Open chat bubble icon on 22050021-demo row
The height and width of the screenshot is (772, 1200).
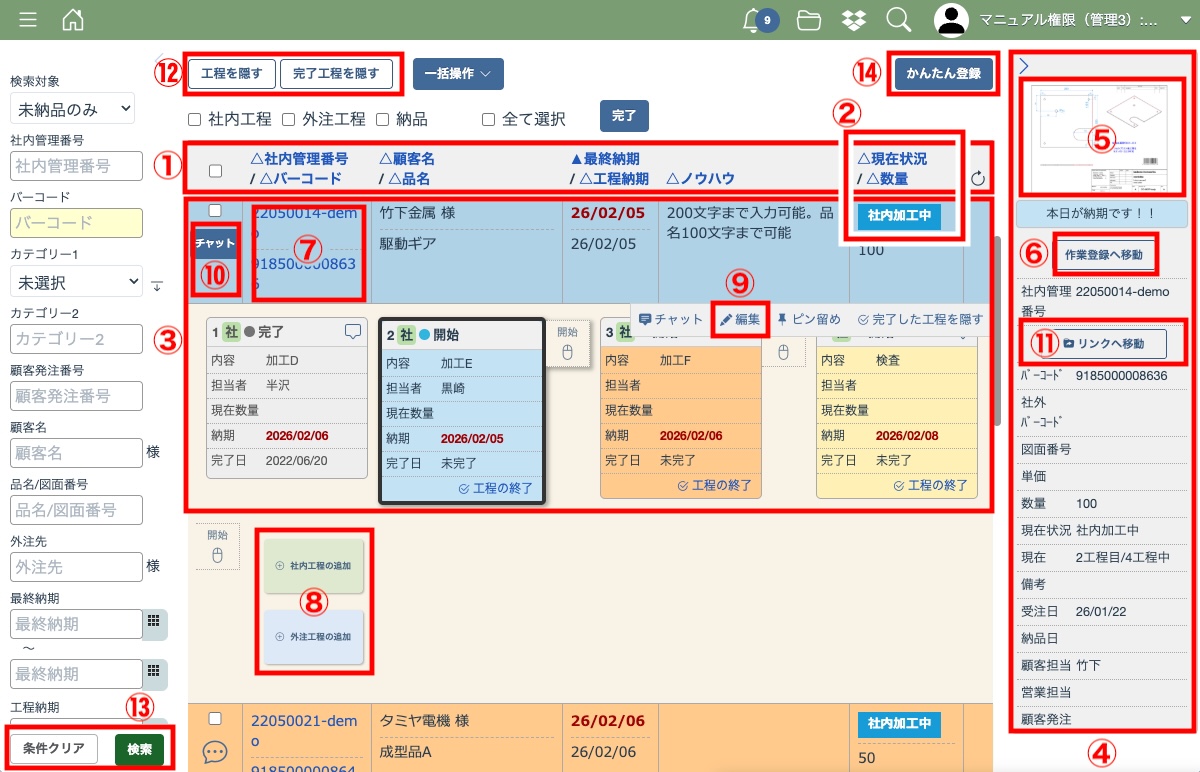pyautogui.click(x=215, y=751)
